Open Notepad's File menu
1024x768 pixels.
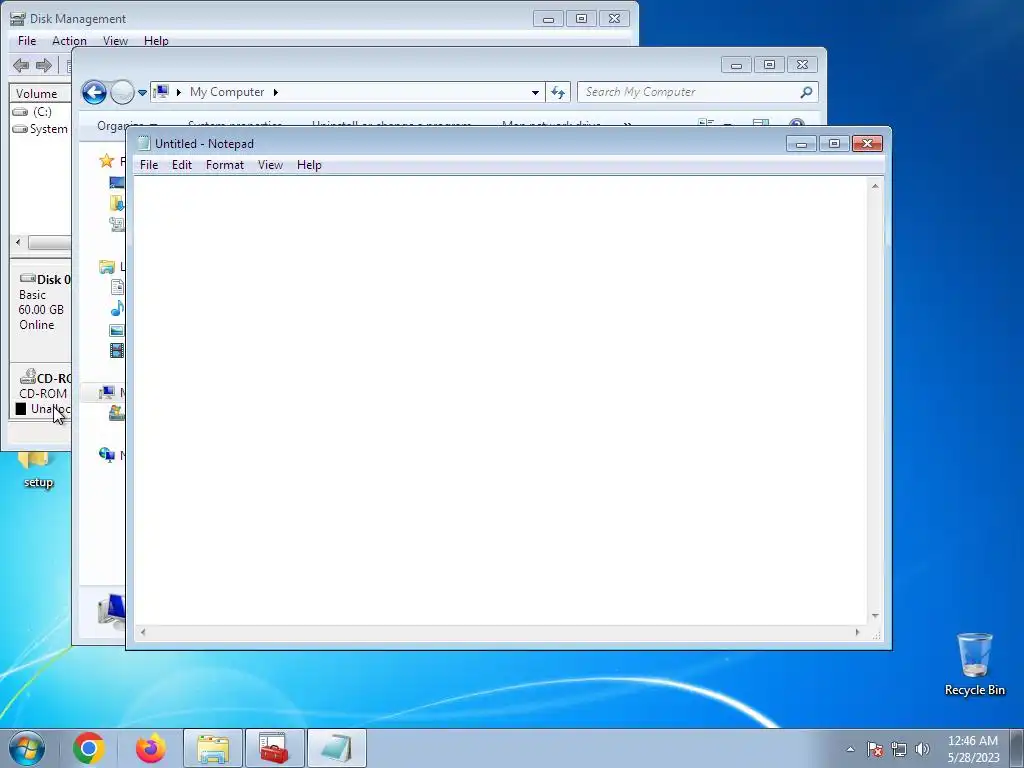click(x=149, y=165)
